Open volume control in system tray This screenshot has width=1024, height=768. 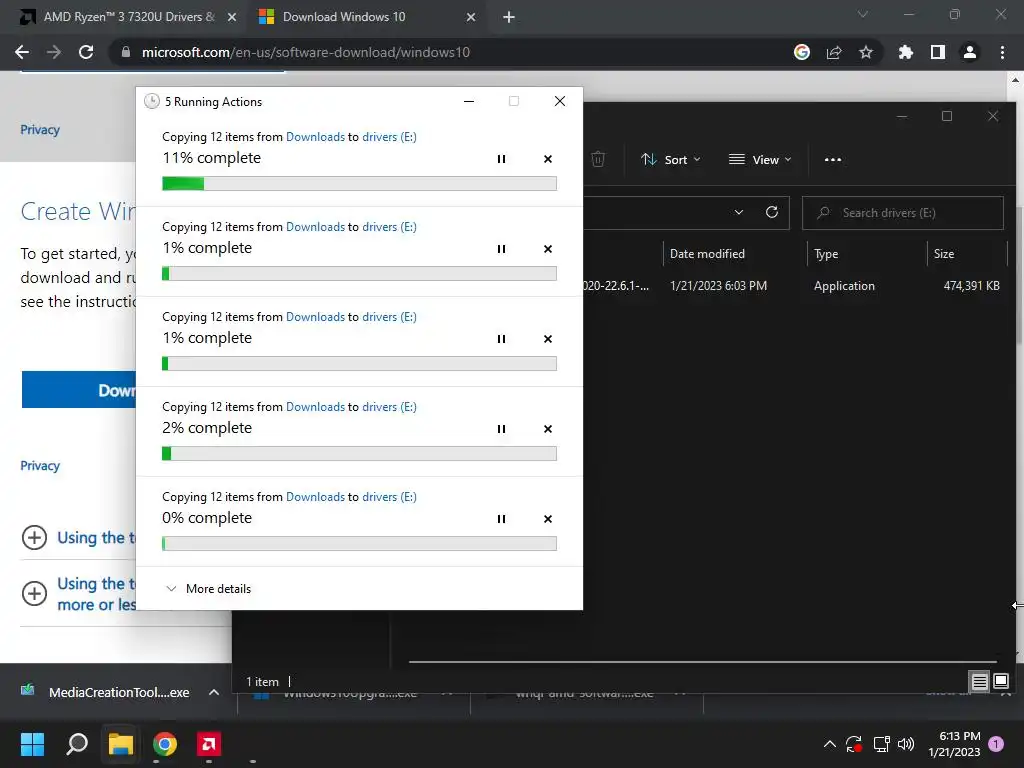[906, 744]
